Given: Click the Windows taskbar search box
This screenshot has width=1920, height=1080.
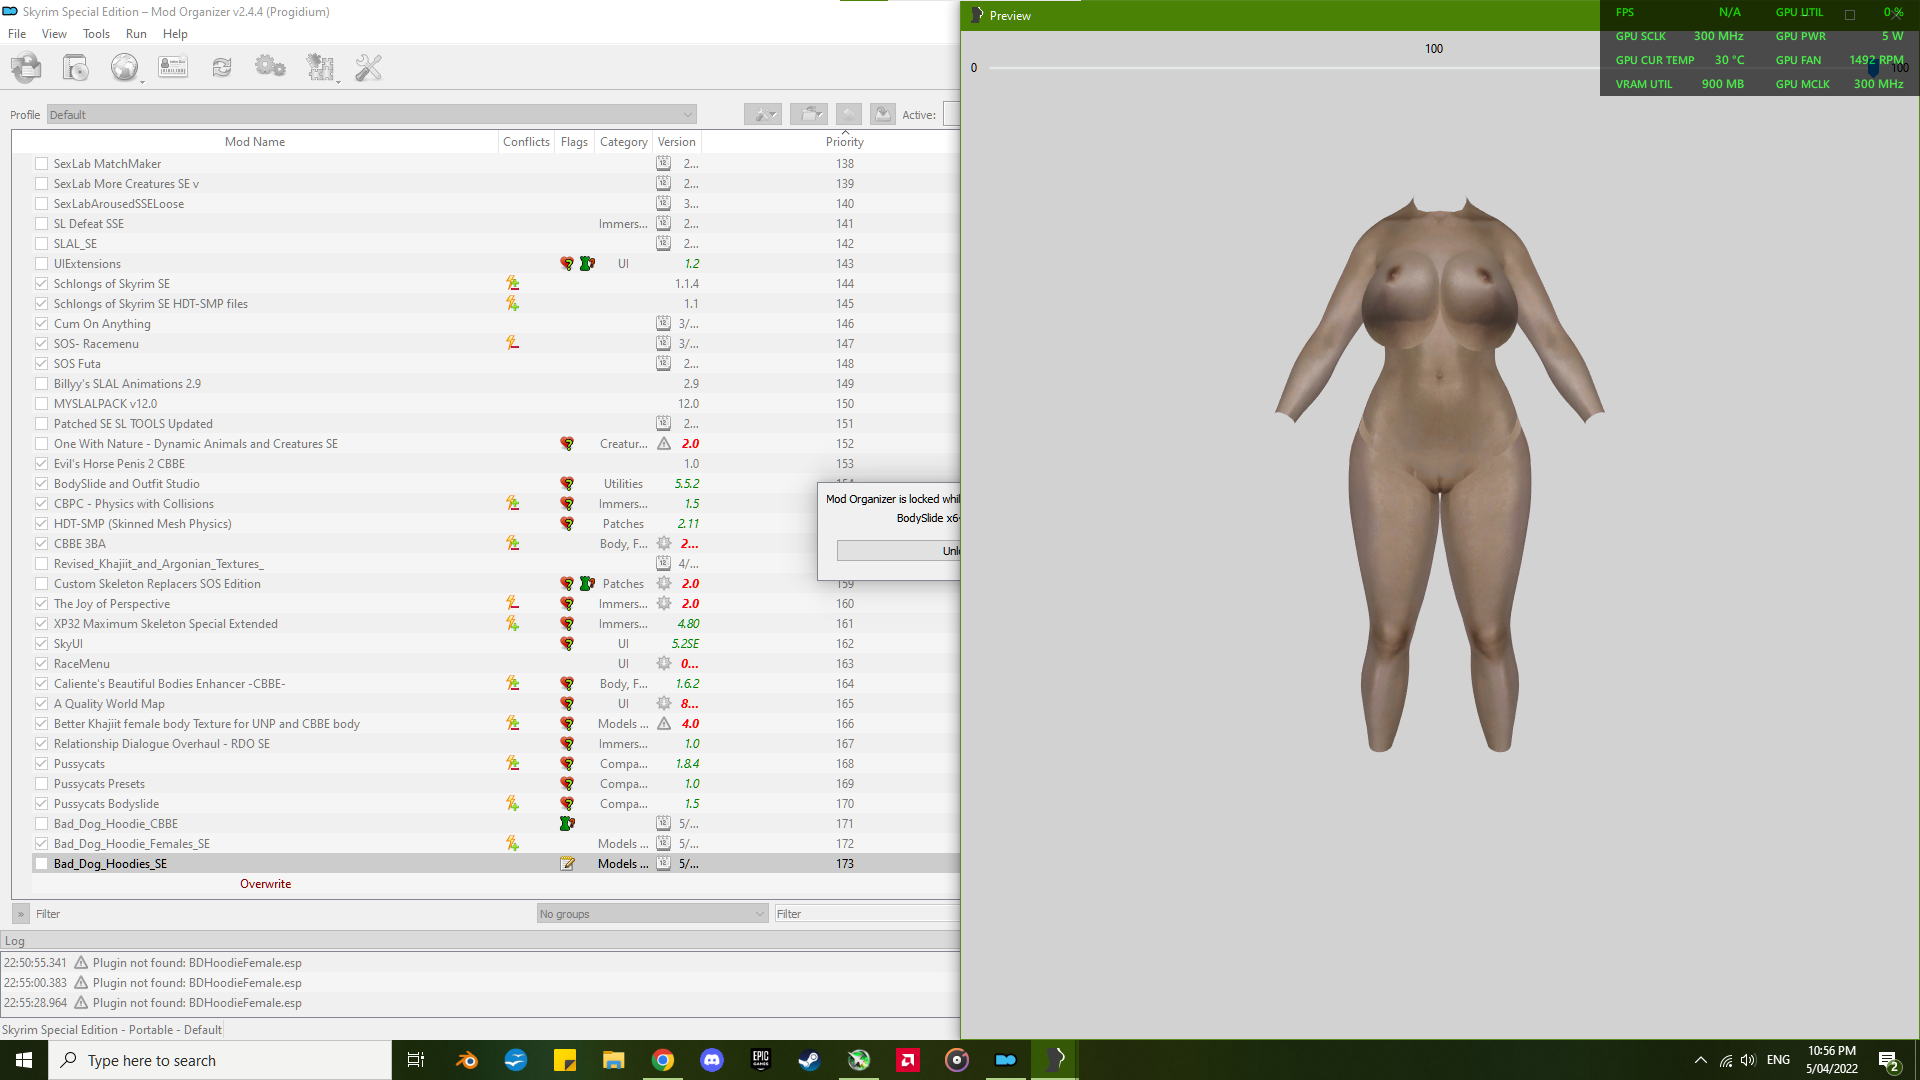Looking at the screenshot, I should pyautogui.click(x=220, y=1060).
